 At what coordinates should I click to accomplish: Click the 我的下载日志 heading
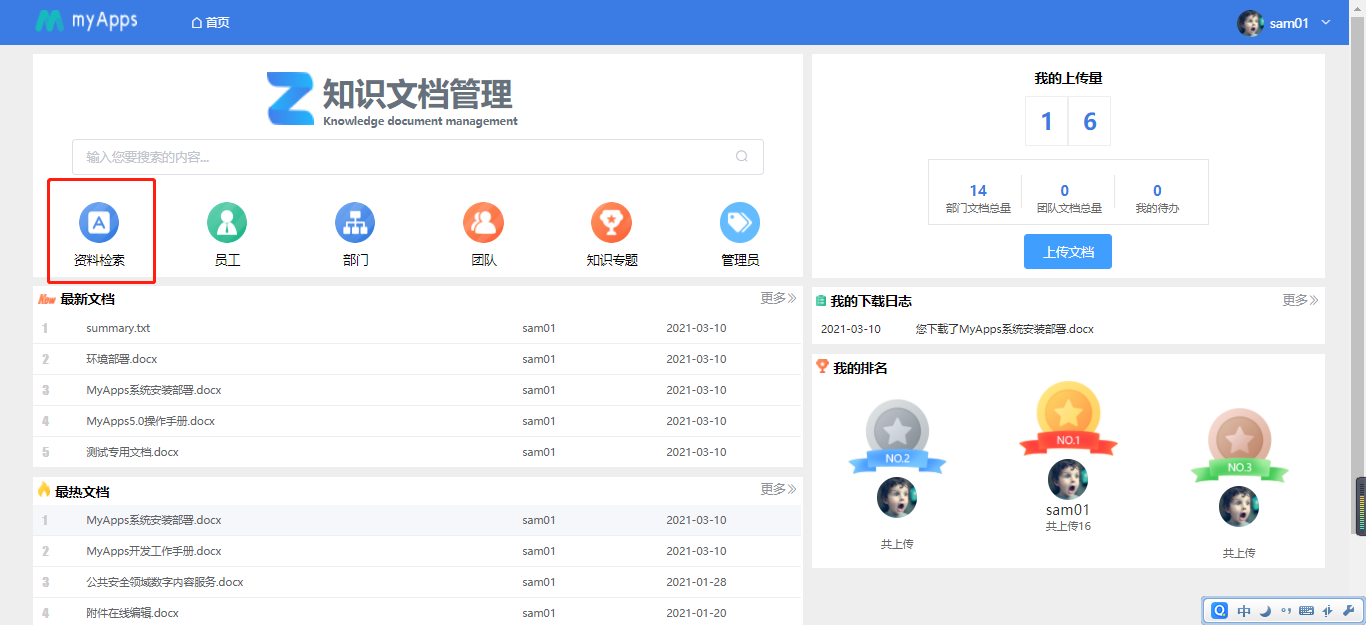click(x=871, y=301)
